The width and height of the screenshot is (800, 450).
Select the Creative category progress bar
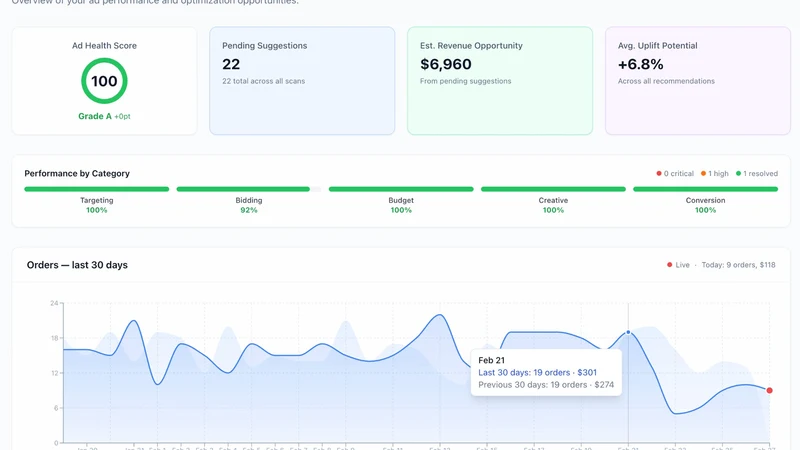click(x=553, y=189)
